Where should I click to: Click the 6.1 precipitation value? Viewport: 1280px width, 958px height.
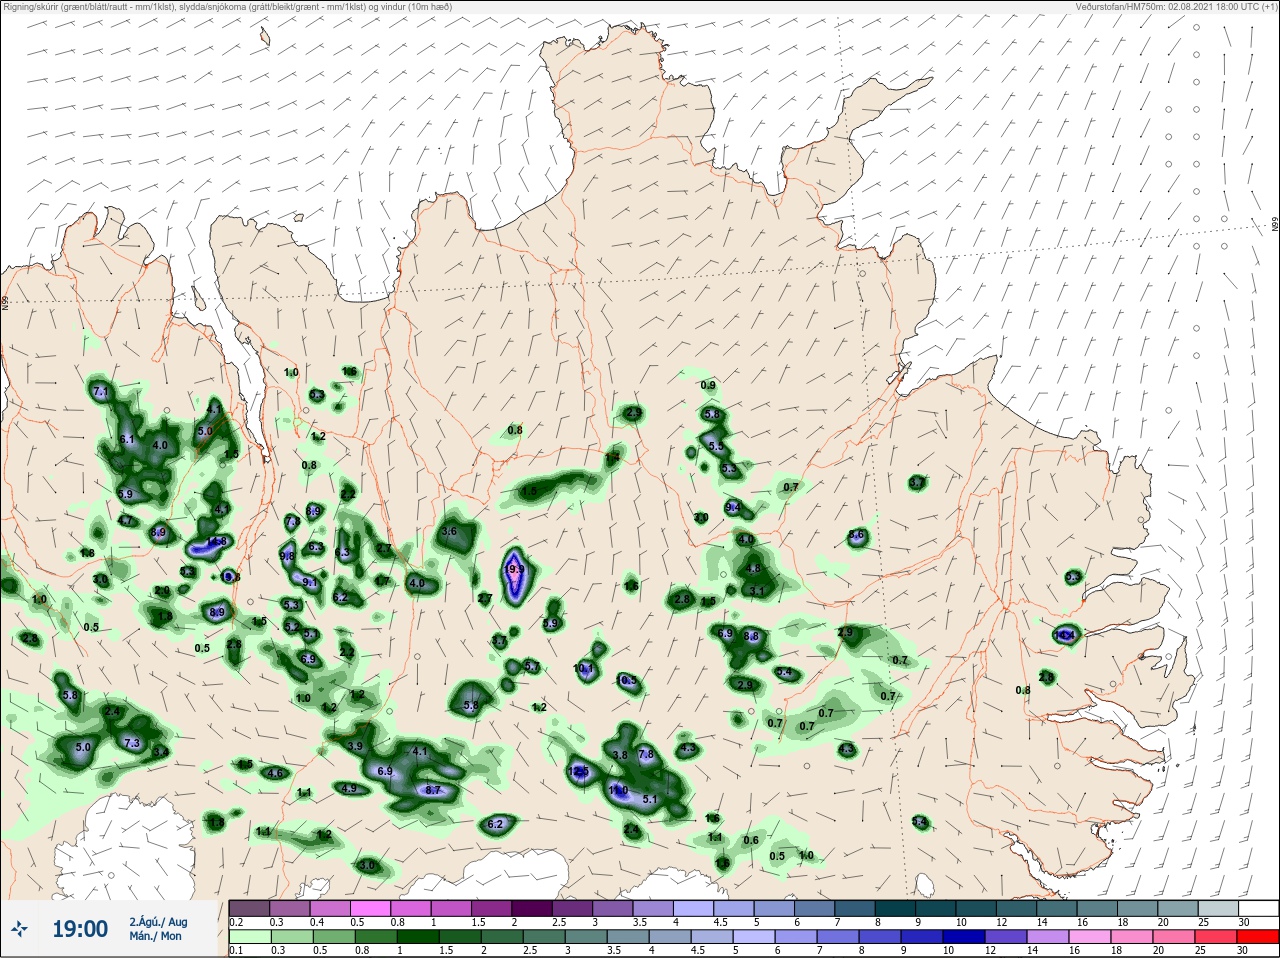pos(126,440)
